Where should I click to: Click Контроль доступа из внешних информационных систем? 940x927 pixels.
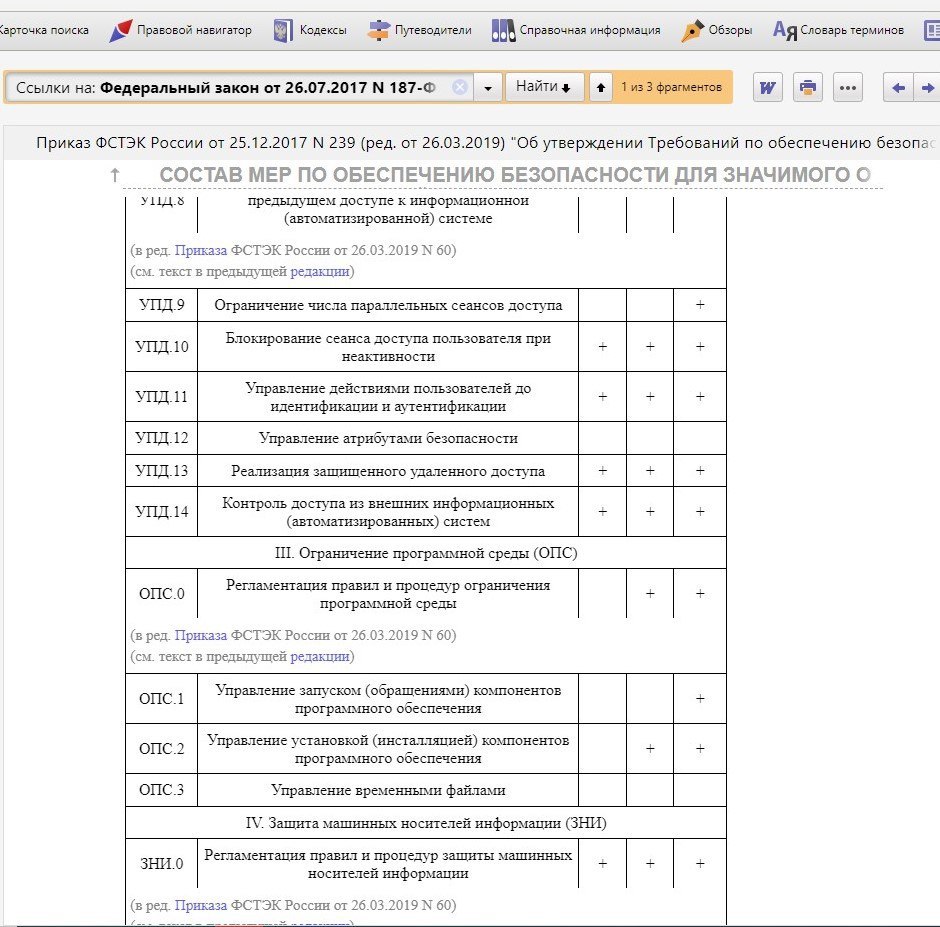[388, 512]
